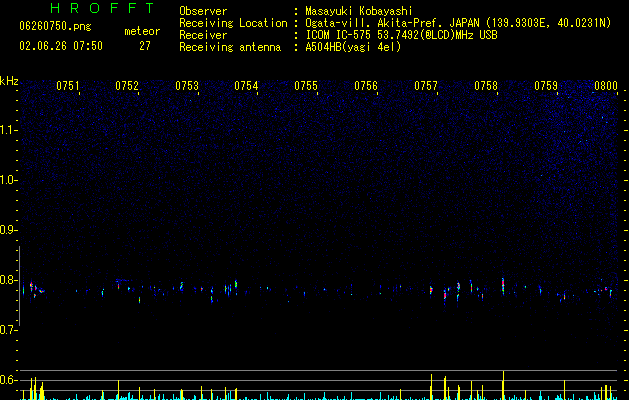Click the date stamp 02.06.26 07:50
The image size is (629, 400).
(61, 46)
